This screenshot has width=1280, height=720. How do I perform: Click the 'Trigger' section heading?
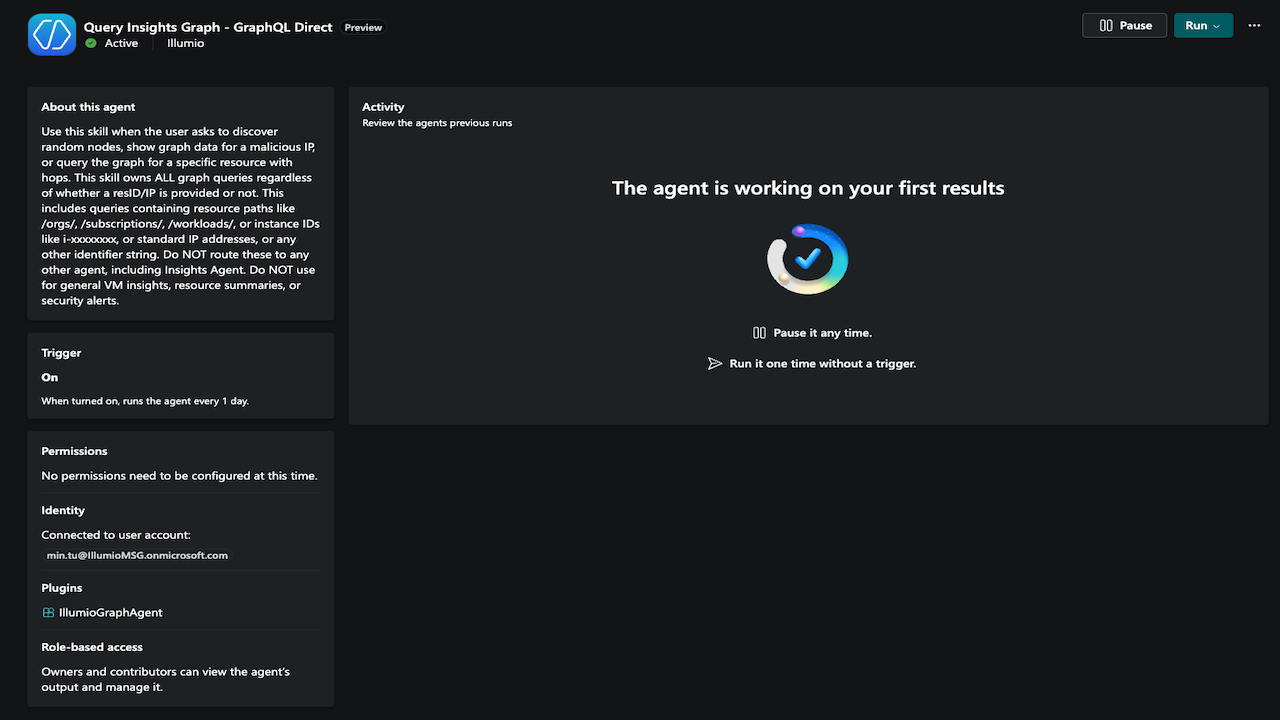coord(61,353)
